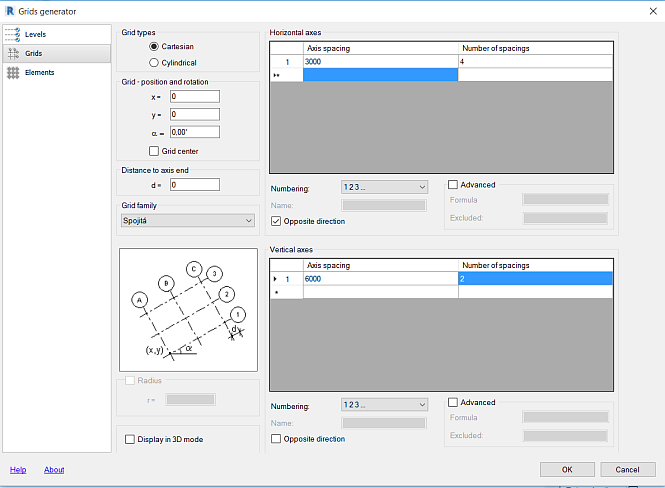This screenshot has width=665, height=488.
Task: Enable the Grid center checkbox
Action: (x=153, y=151)
